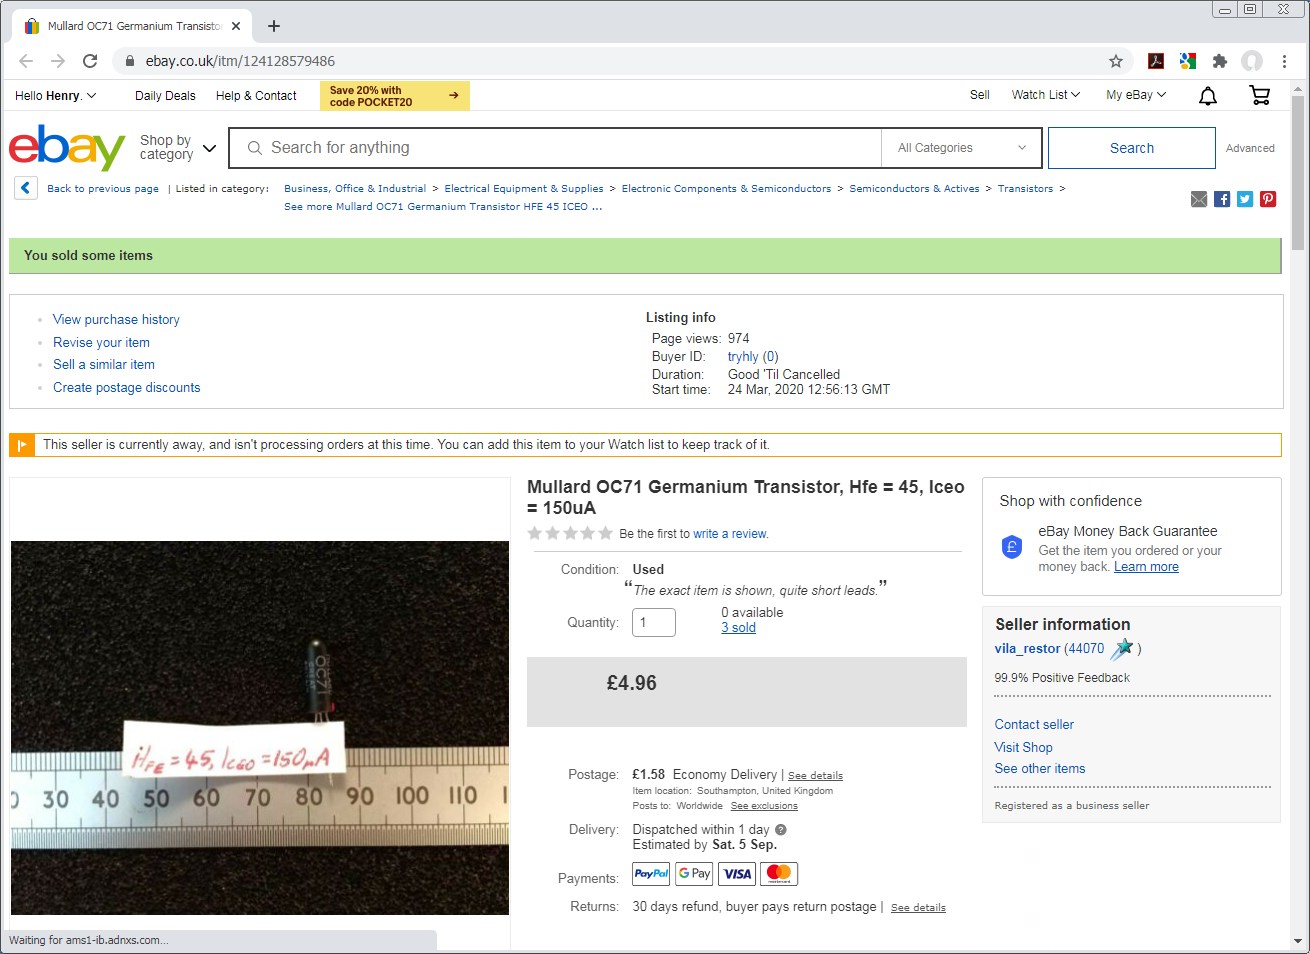Click Contact seller link
The width and height of the screenshot is (1310, 954).
coord(1034,725)
